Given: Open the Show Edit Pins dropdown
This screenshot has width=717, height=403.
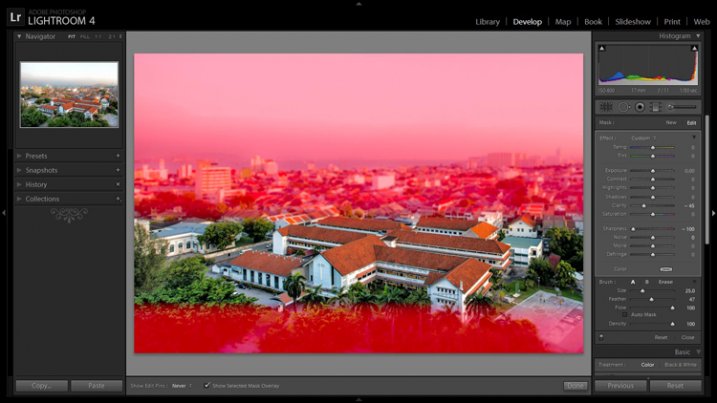Looking at the screenshot, I should [x=181, y=385].
